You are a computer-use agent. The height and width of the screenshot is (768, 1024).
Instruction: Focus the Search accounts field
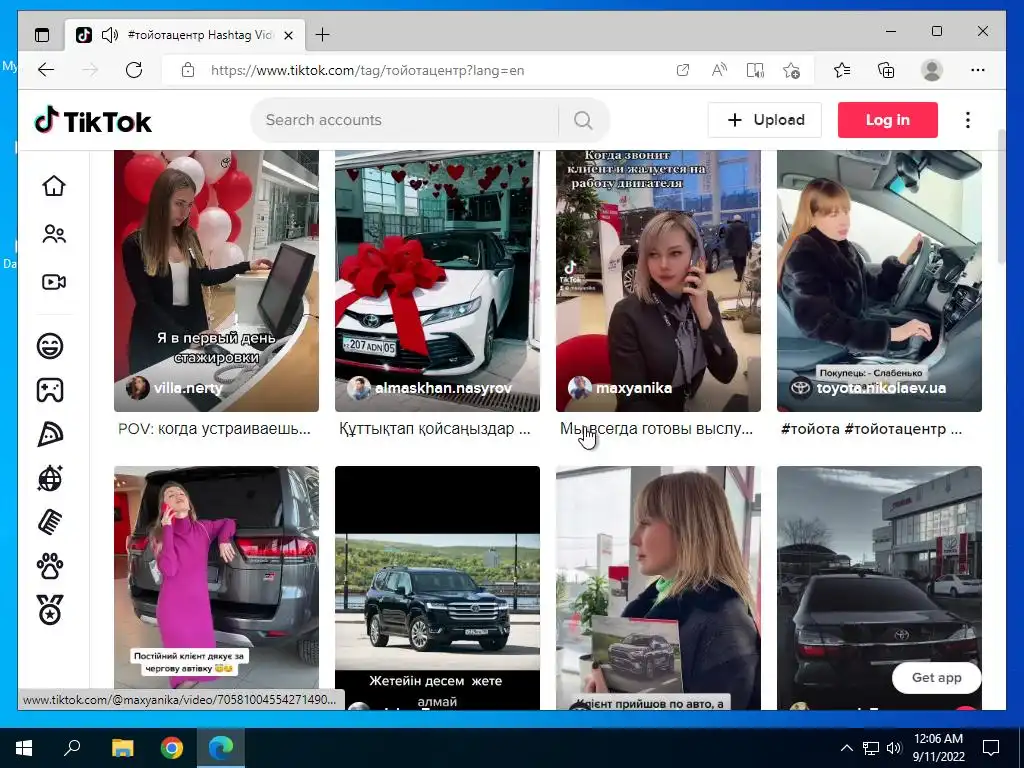point(405,120)
